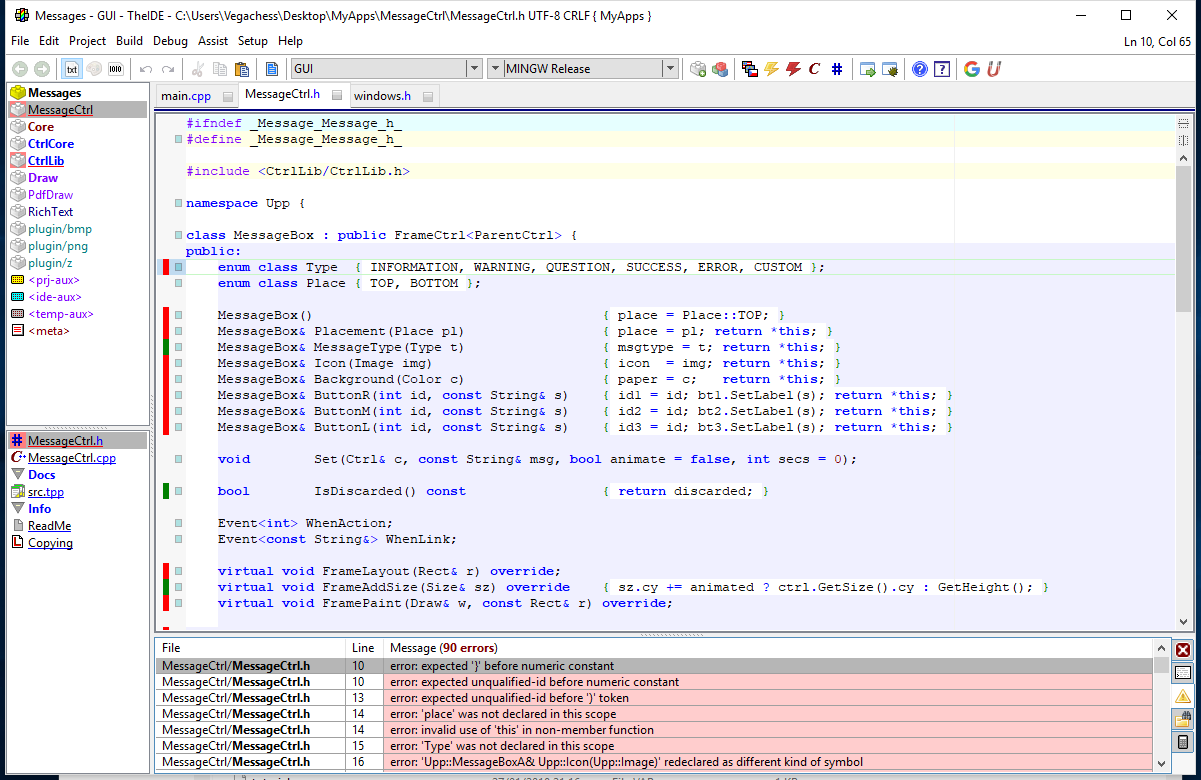Switch to the main.cpp tab
Image resolution: width=1201 pixels, height=780 pixels.
pos(186,96)
